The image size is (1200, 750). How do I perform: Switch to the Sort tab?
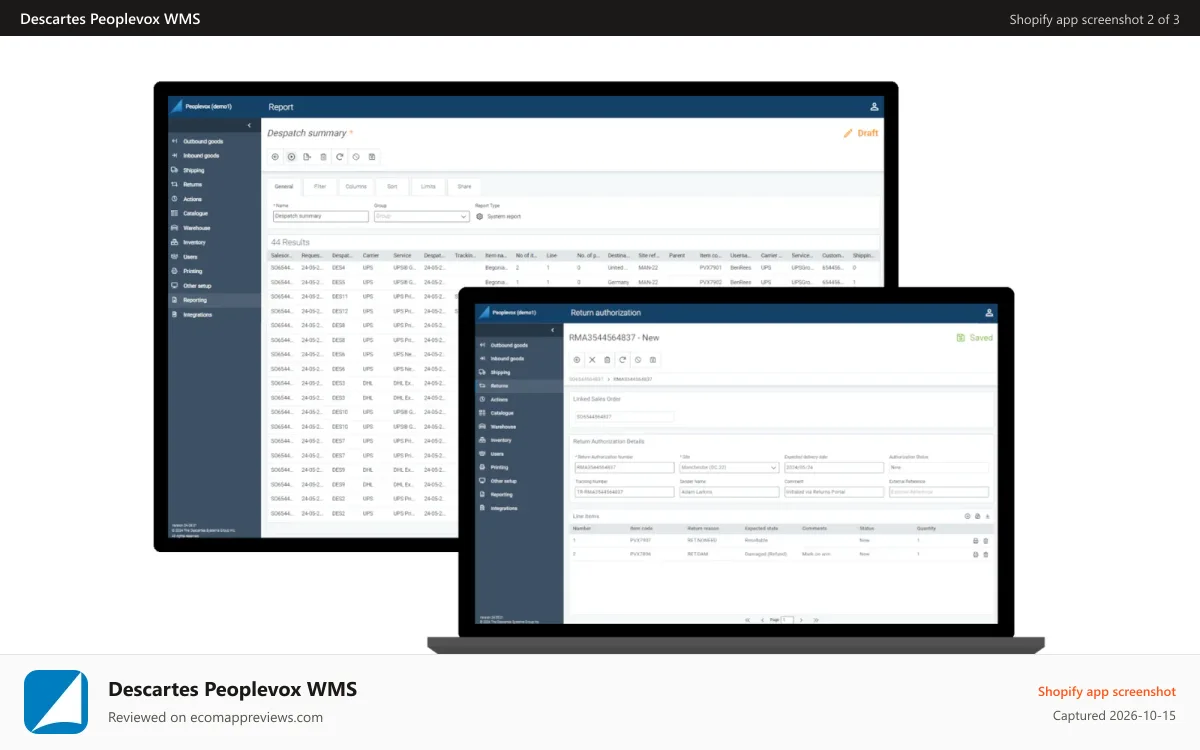pyautogui.click(x=392, y=186)
